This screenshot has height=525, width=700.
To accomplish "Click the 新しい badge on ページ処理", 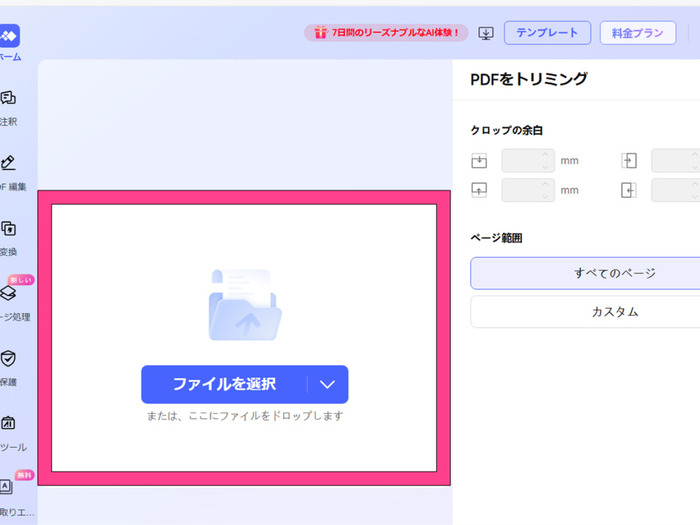I will 21,280.
